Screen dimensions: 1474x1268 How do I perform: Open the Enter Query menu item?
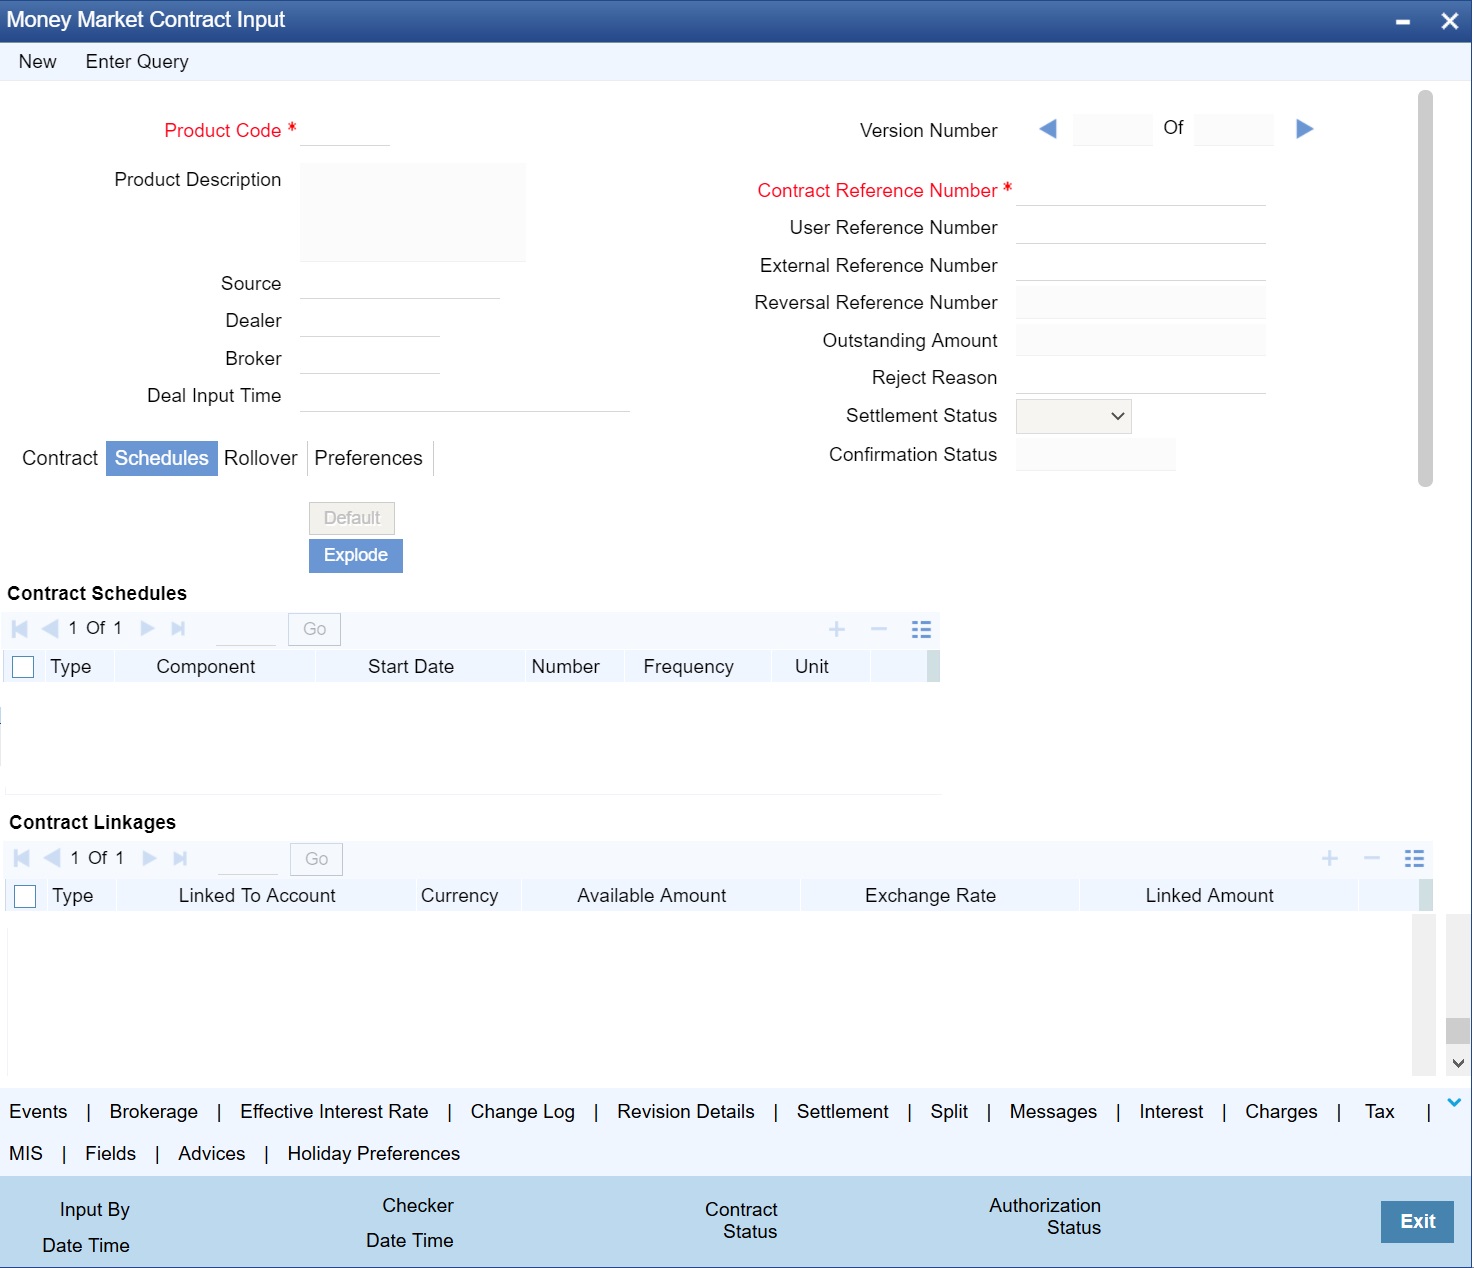(x=136, y=61)
